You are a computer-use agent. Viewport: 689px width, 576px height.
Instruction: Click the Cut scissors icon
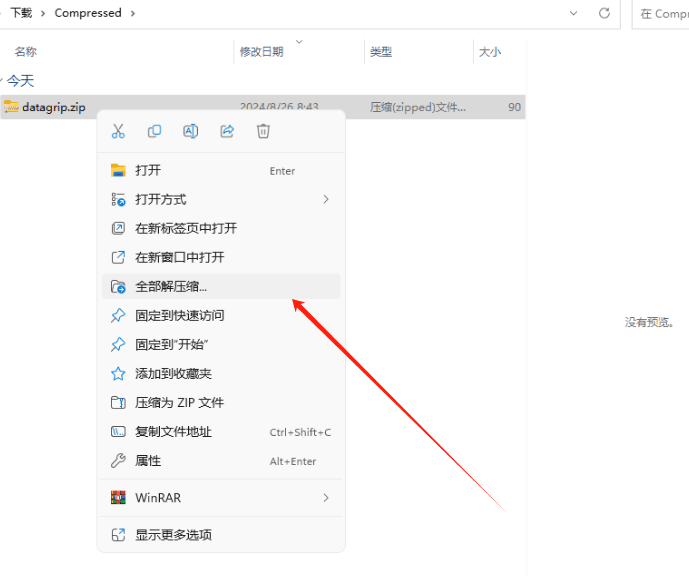tap(118, 131)
